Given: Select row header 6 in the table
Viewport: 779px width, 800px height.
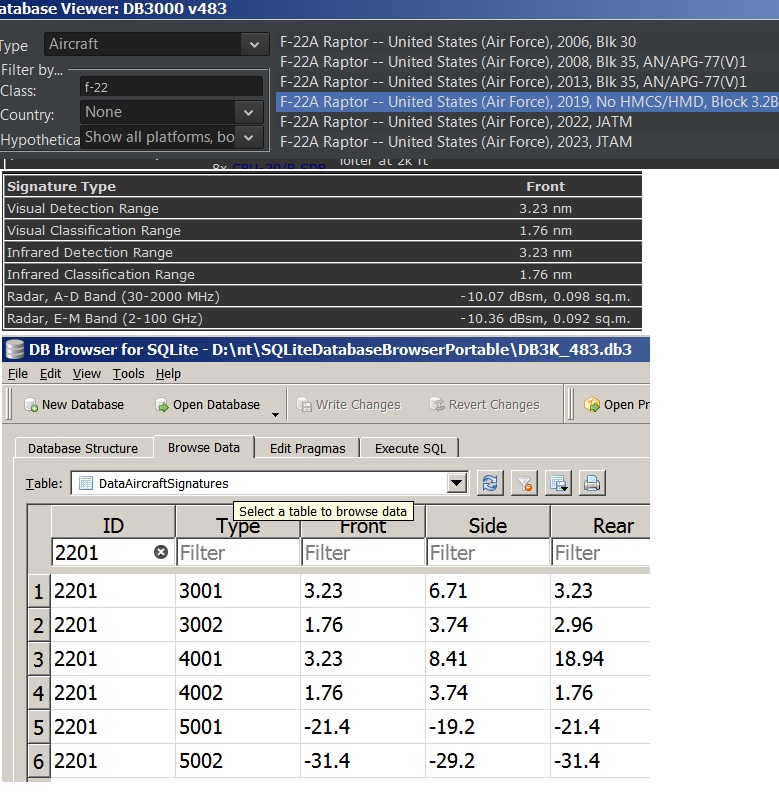Looking at the screenshot, I should coord(39,761).
